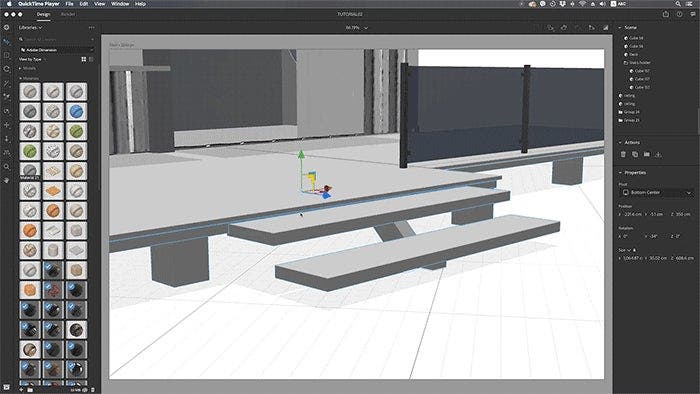
Task: Click the add plus icon at the Libraries panel bottom
Action: 21,390
